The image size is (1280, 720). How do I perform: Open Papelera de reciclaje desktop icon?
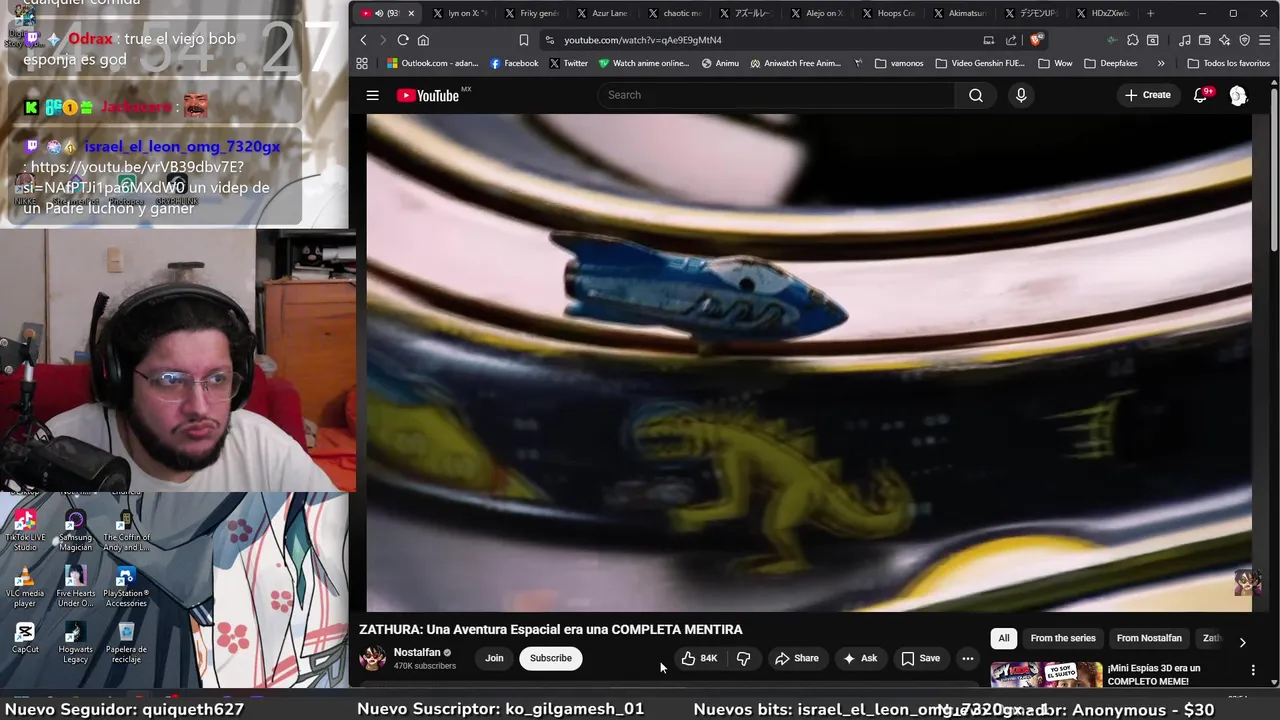[x=126, y=642]
